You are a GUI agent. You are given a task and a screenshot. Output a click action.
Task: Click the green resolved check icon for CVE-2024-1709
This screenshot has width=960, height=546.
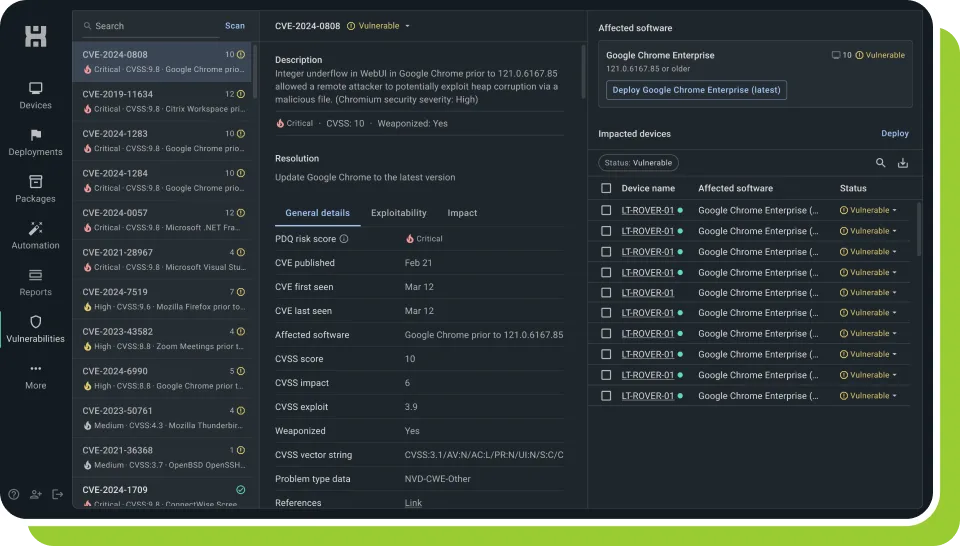[241, 490]
